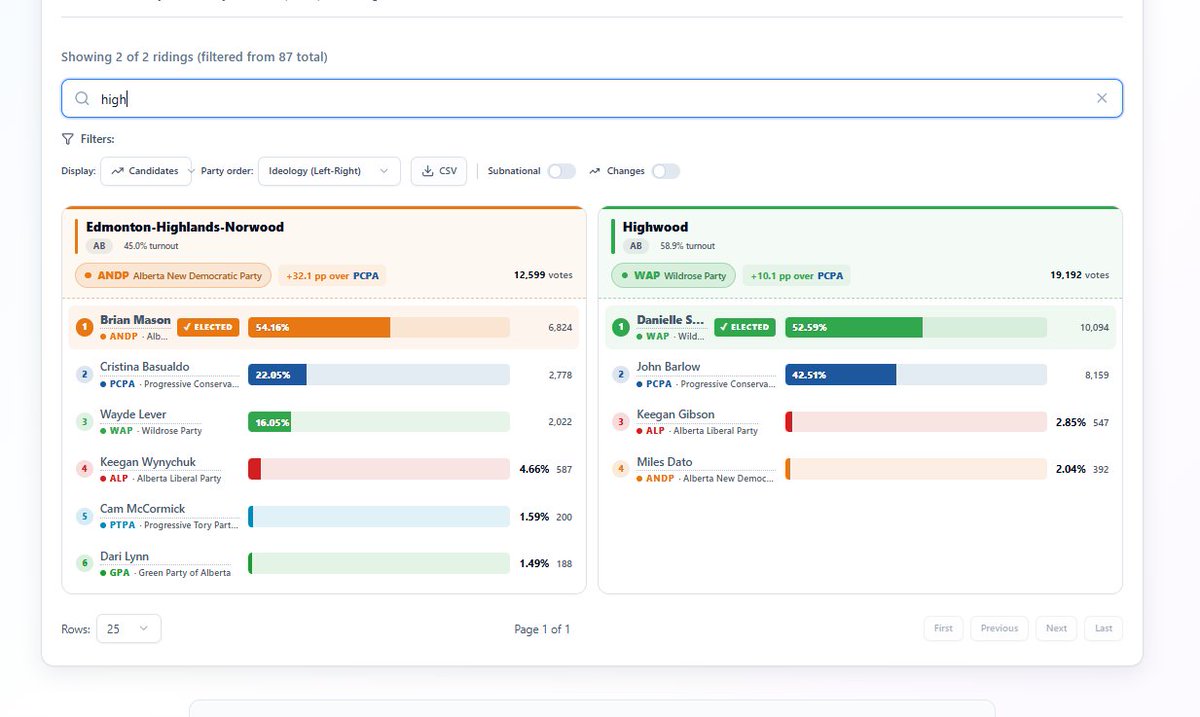Viewport: 1200px width, 717px height.
Task: Click the 'Page 1 of 1' indicator
Action: coord(542,629)
